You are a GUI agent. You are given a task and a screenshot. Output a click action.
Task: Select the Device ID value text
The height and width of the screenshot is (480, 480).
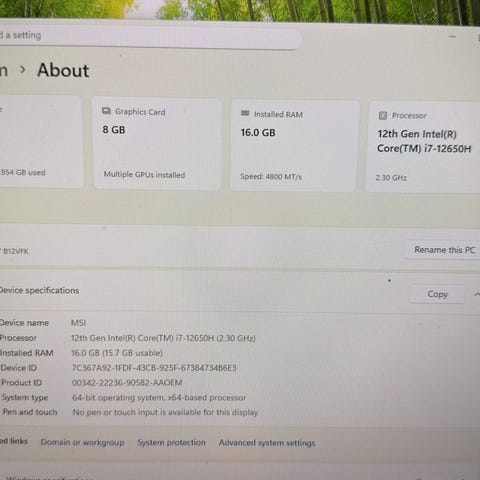pyautogui.click(x=154, y=368)
